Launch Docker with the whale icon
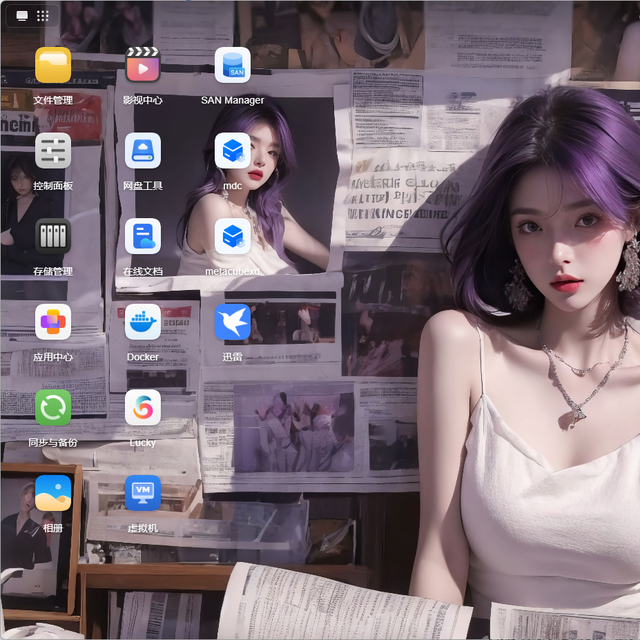Screen dimensions: 640x640 [x=143, y=322]
